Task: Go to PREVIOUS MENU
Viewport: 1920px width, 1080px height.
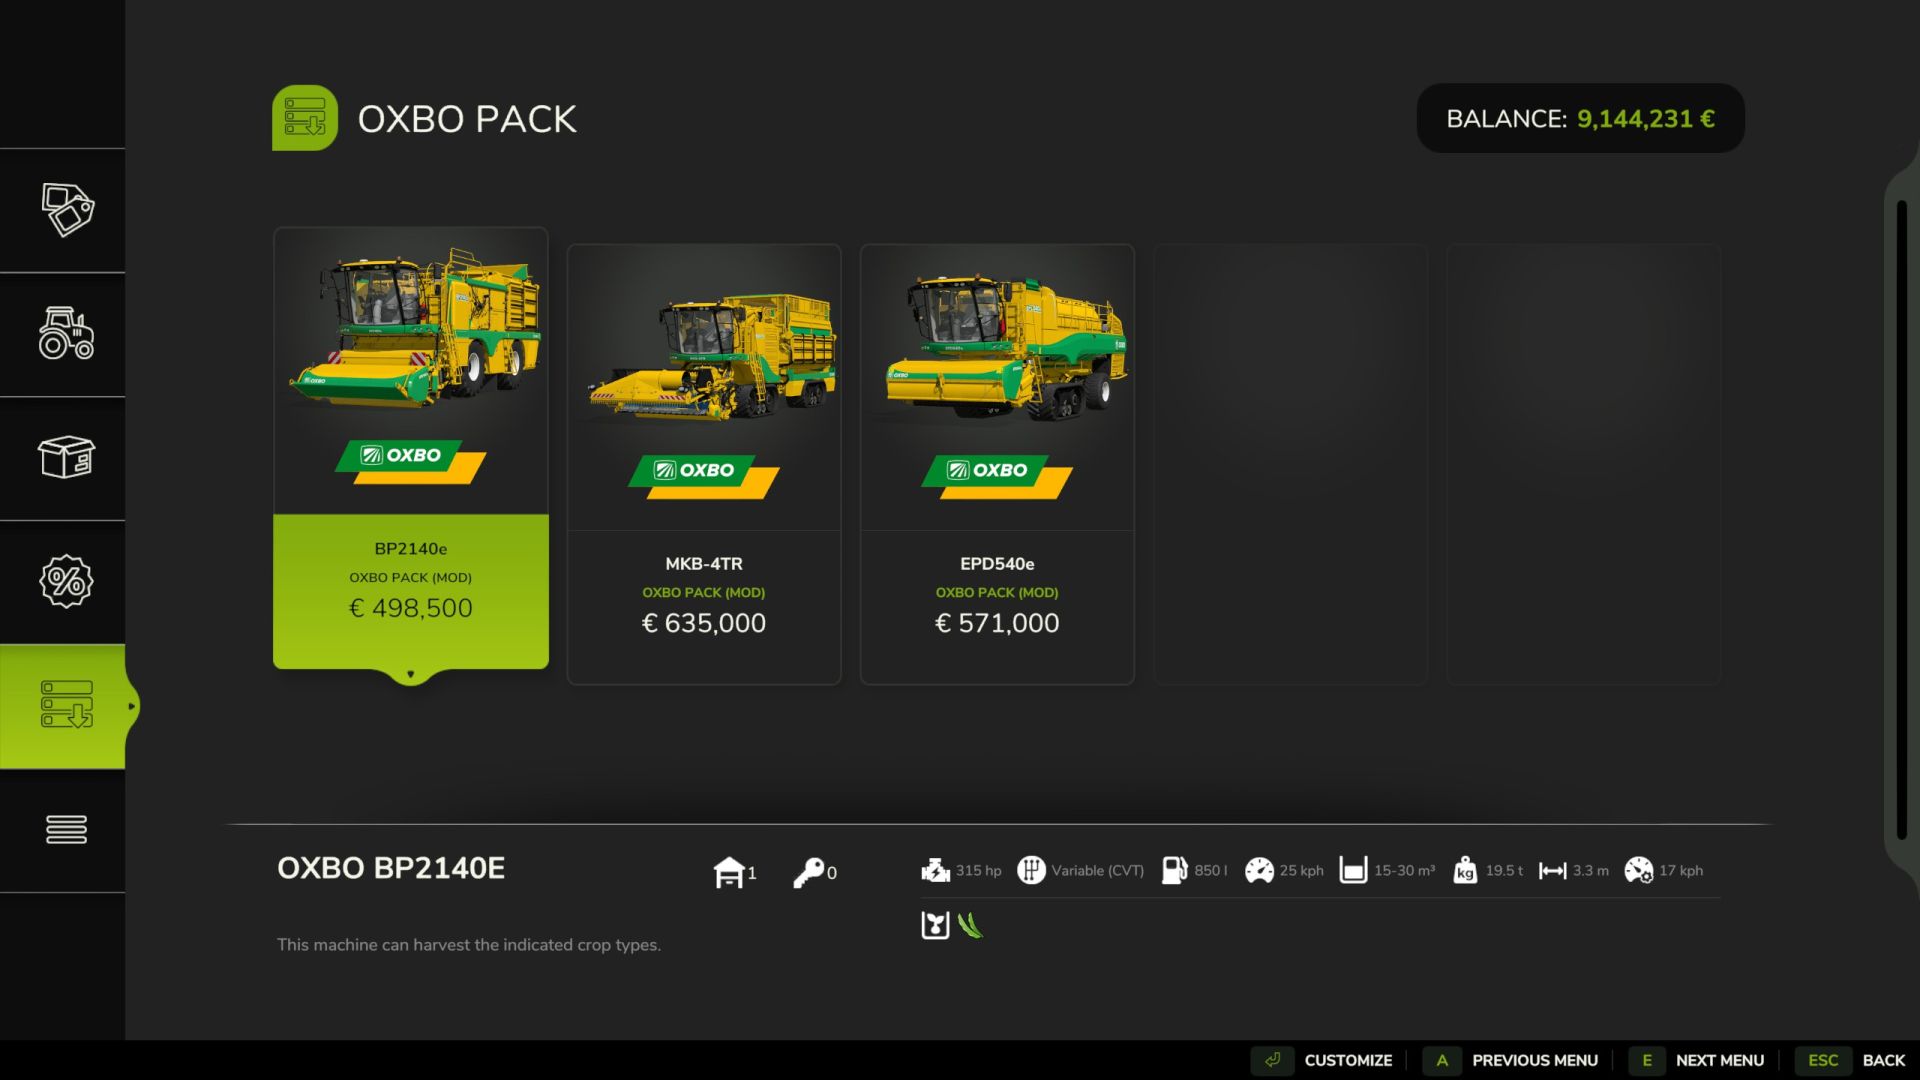Action: 1533,1060
